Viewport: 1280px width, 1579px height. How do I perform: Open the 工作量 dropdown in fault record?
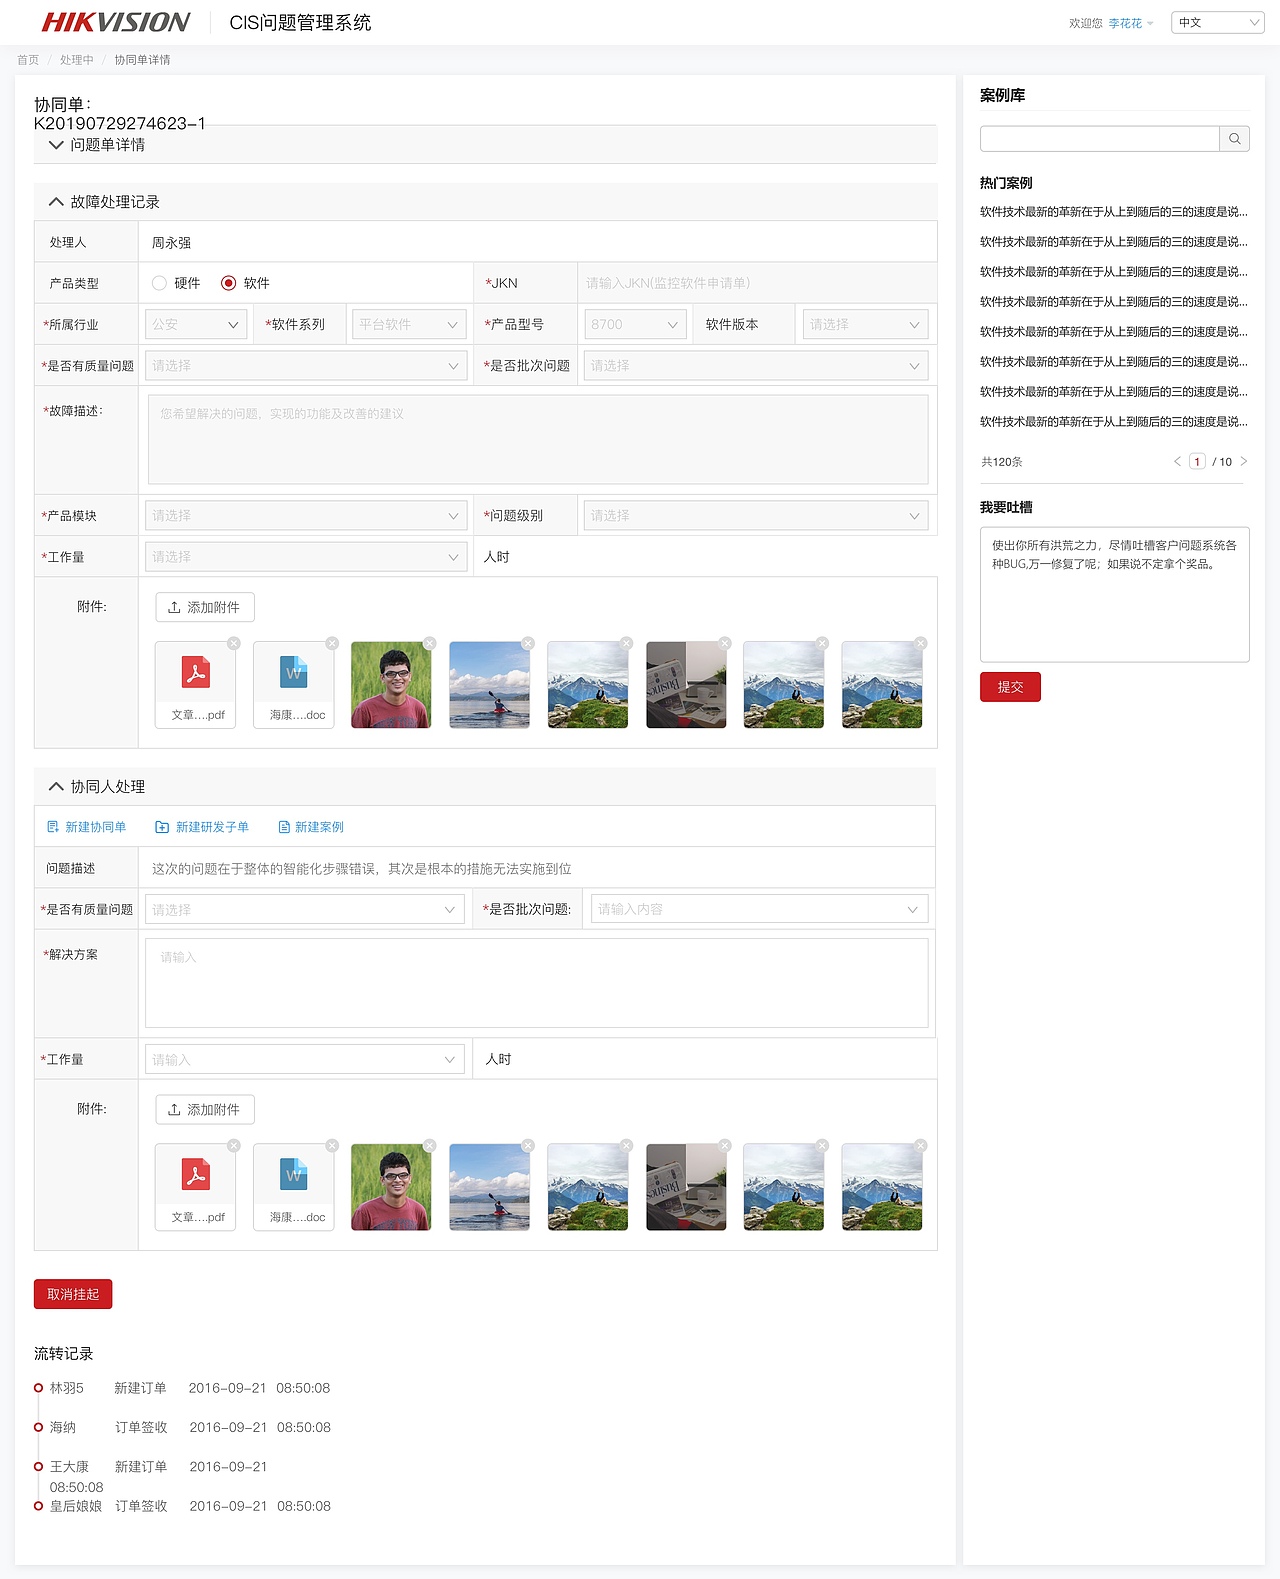click(306, 557)
